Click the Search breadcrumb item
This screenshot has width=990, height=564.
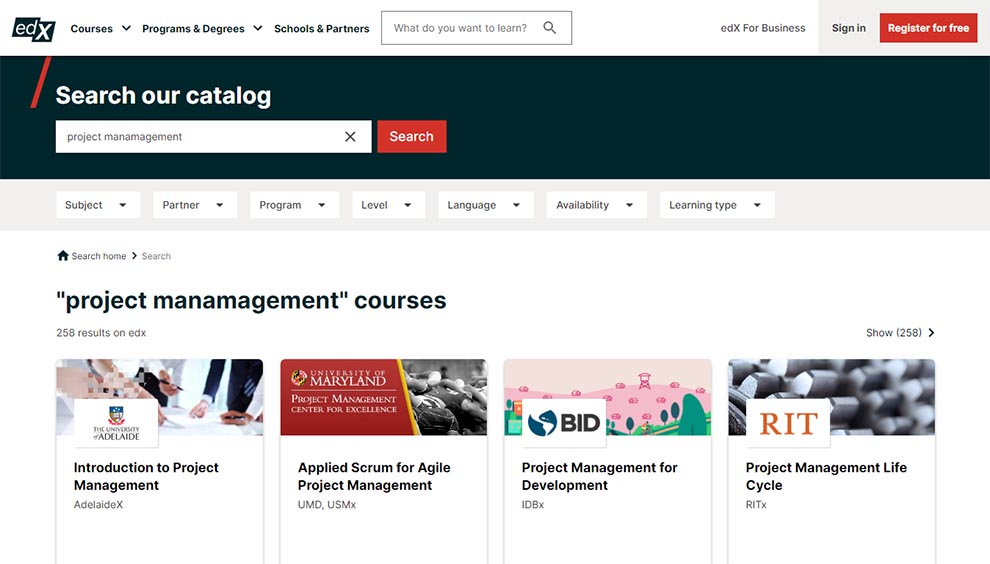coord(156,256)
